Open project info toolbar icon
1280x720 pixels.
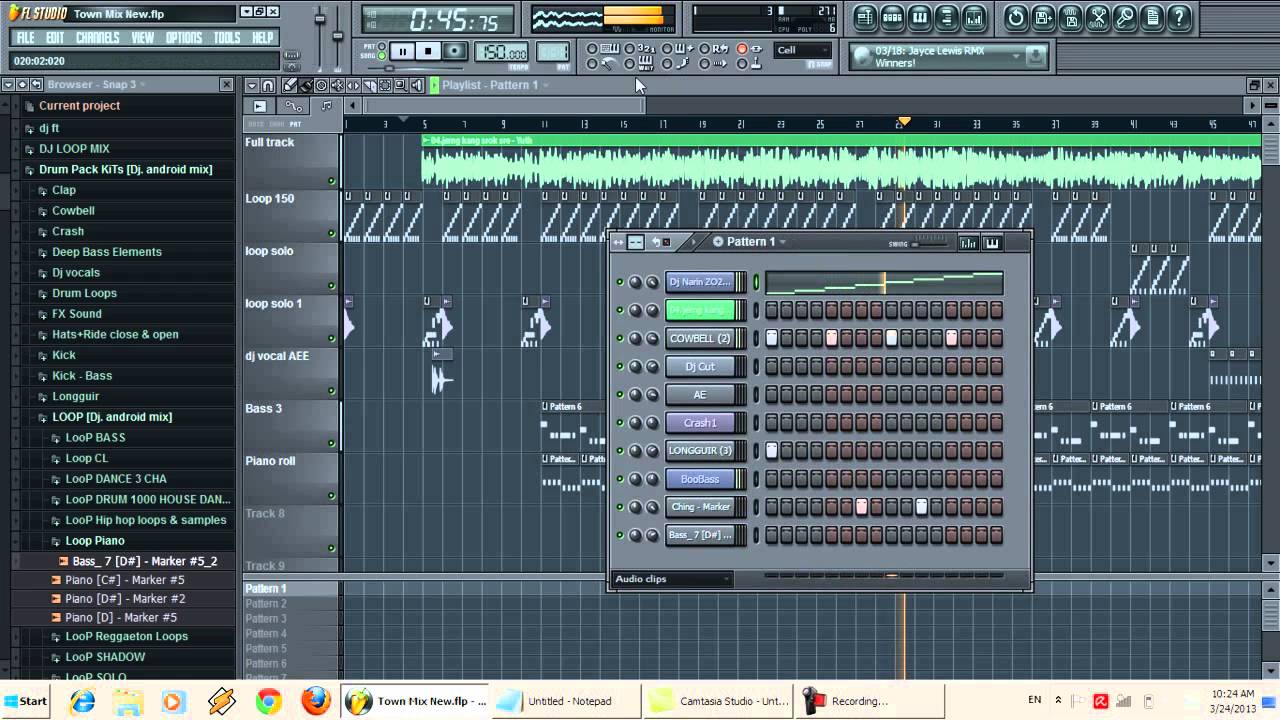point(1152,17)
